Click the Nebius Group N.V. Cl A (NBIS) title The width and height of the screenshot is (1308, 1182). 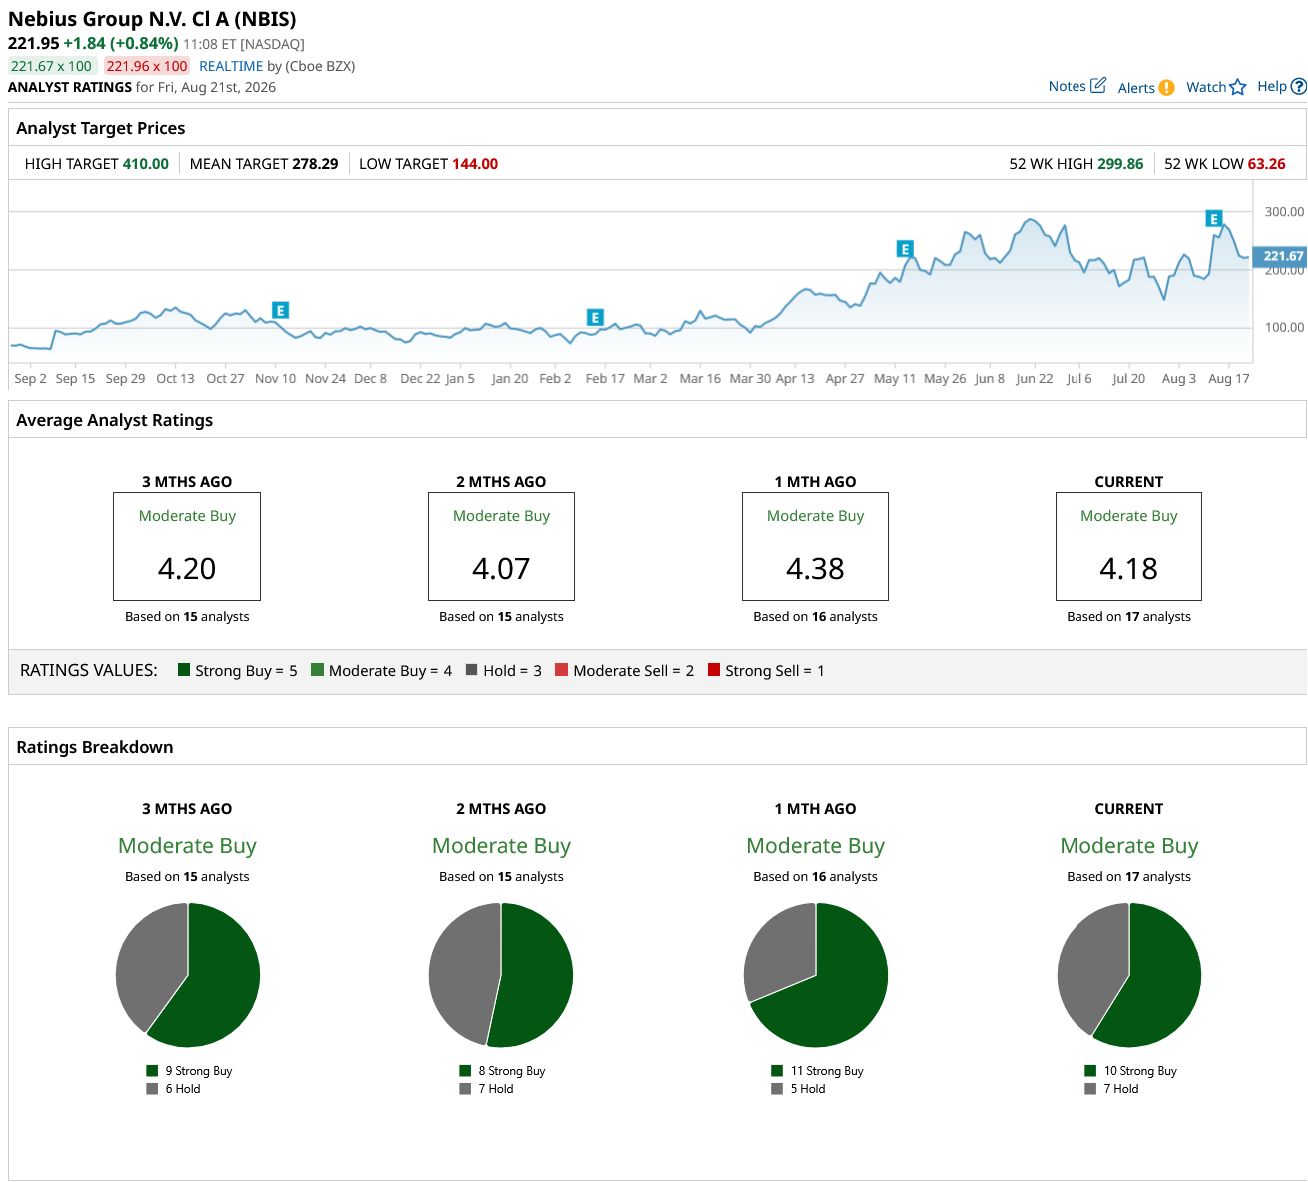point(152,19)
